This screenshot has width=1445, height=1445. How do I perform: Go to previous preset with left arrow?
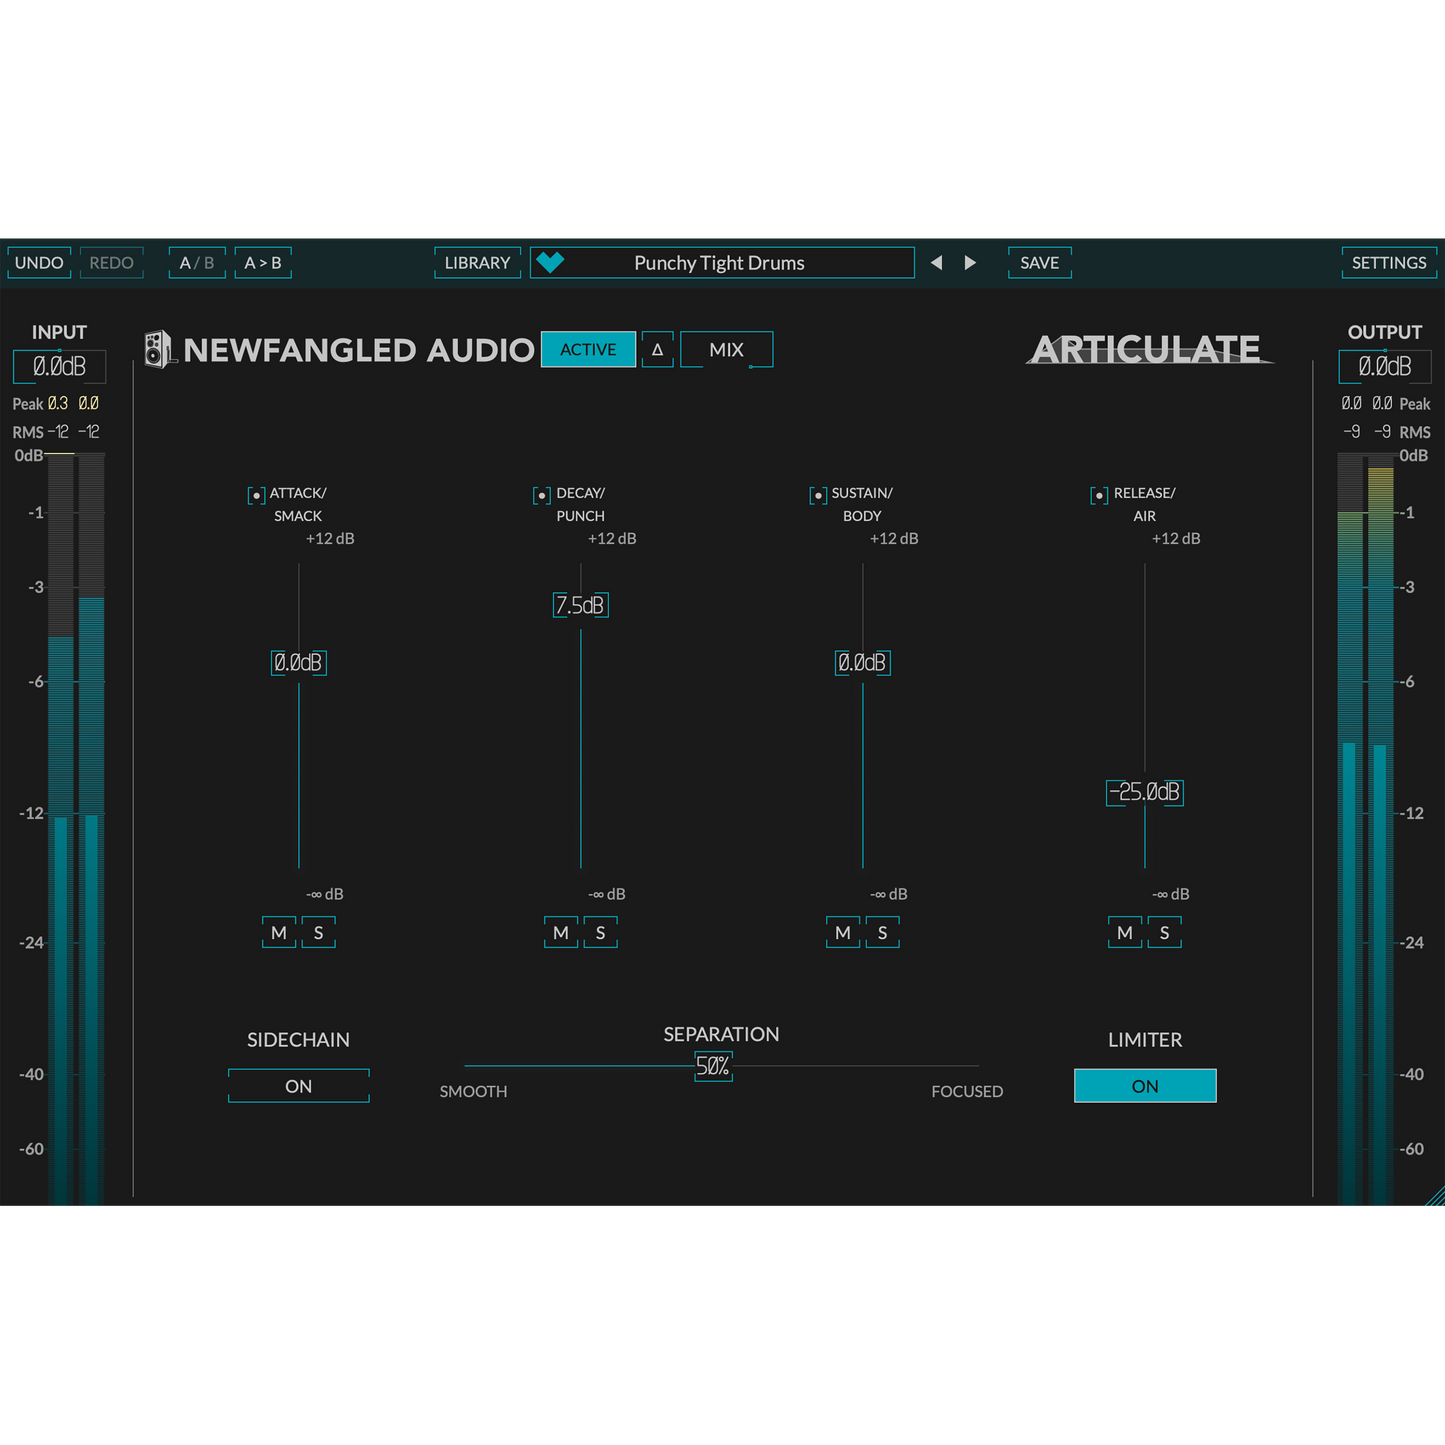[936, 263]
